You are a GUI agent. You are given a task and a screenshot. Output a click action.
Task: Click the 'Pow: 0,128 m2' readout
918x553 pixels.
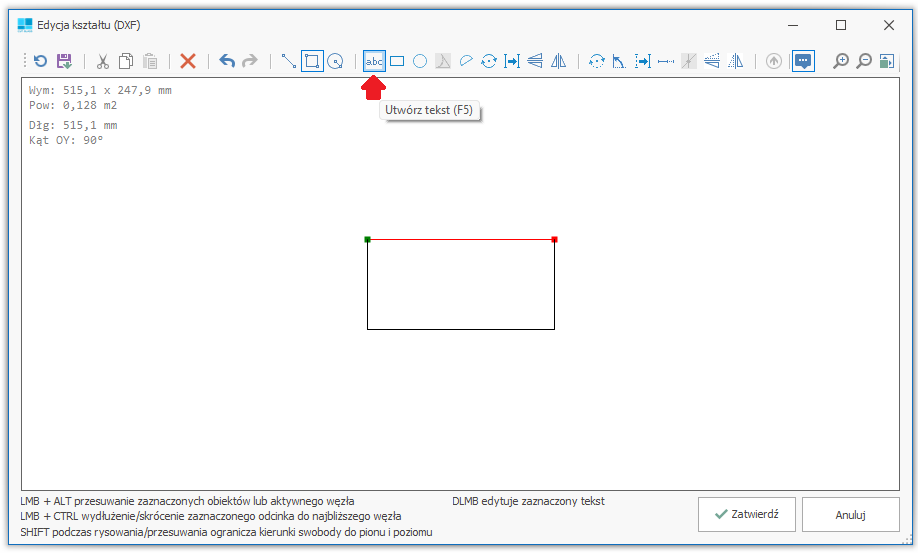(73, 105)
